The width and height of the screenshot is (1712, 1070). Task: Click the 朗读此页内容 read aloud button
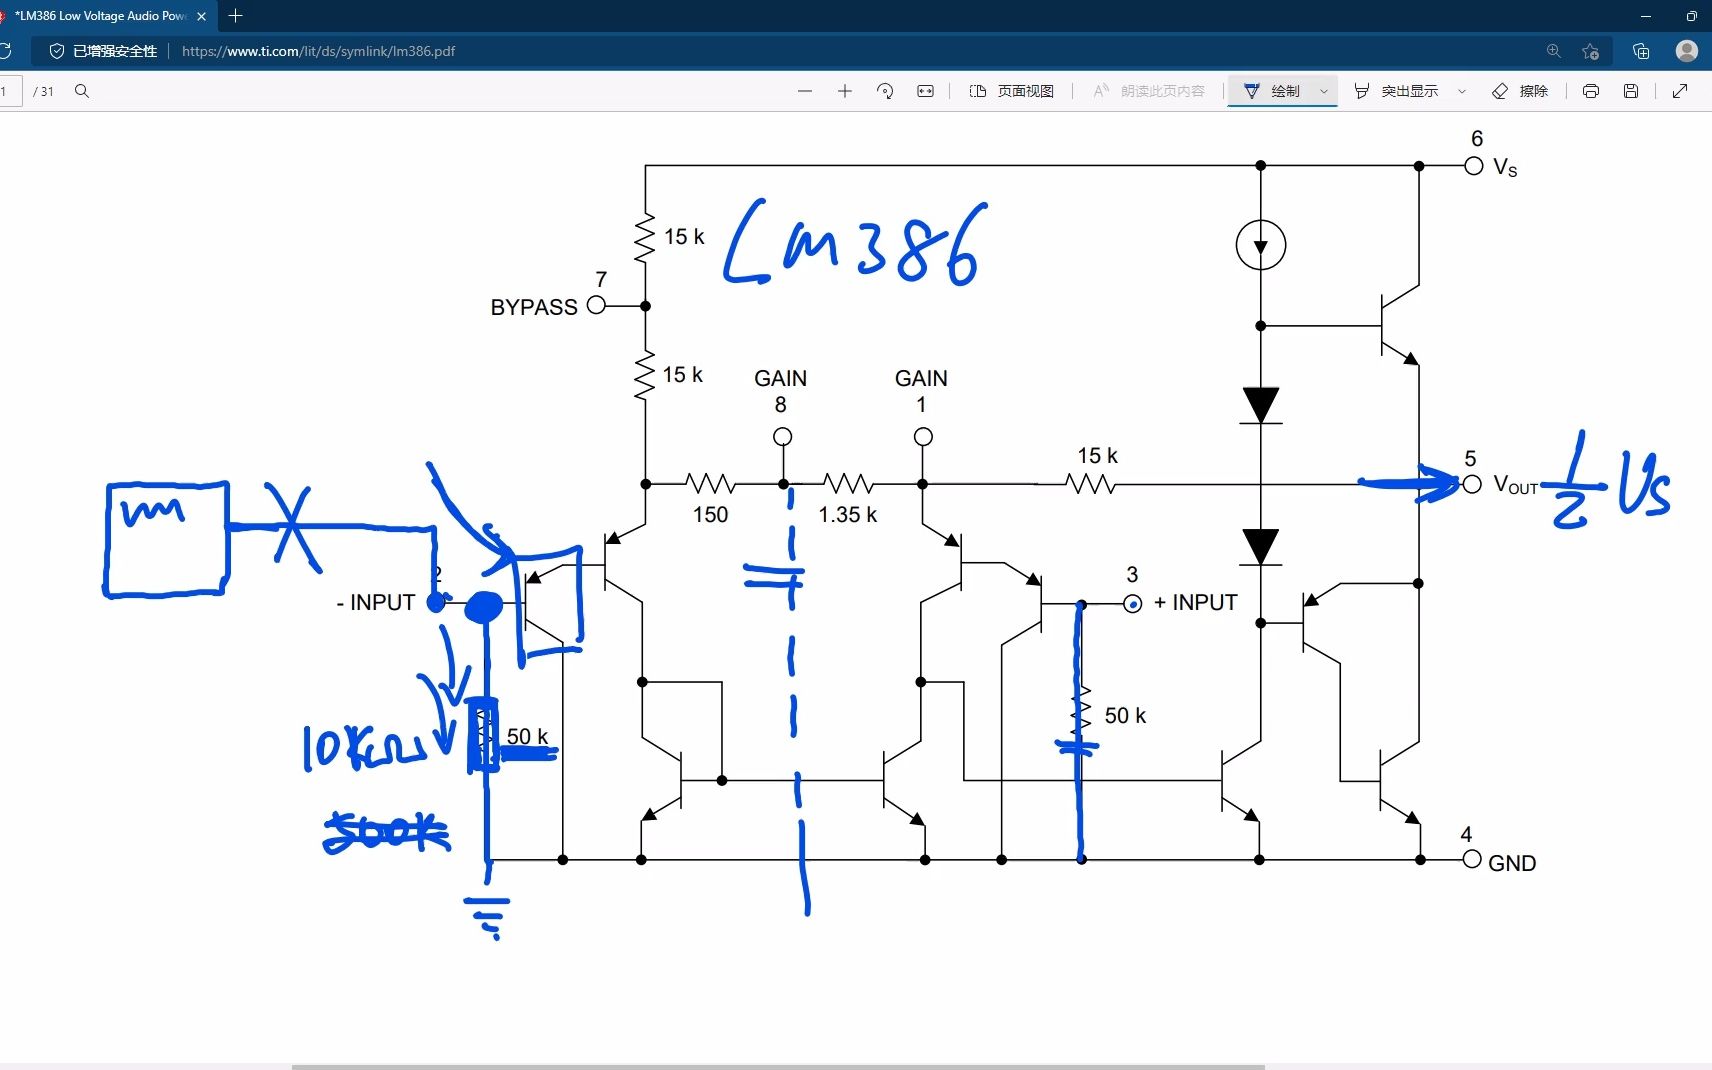click(1149, 91)
